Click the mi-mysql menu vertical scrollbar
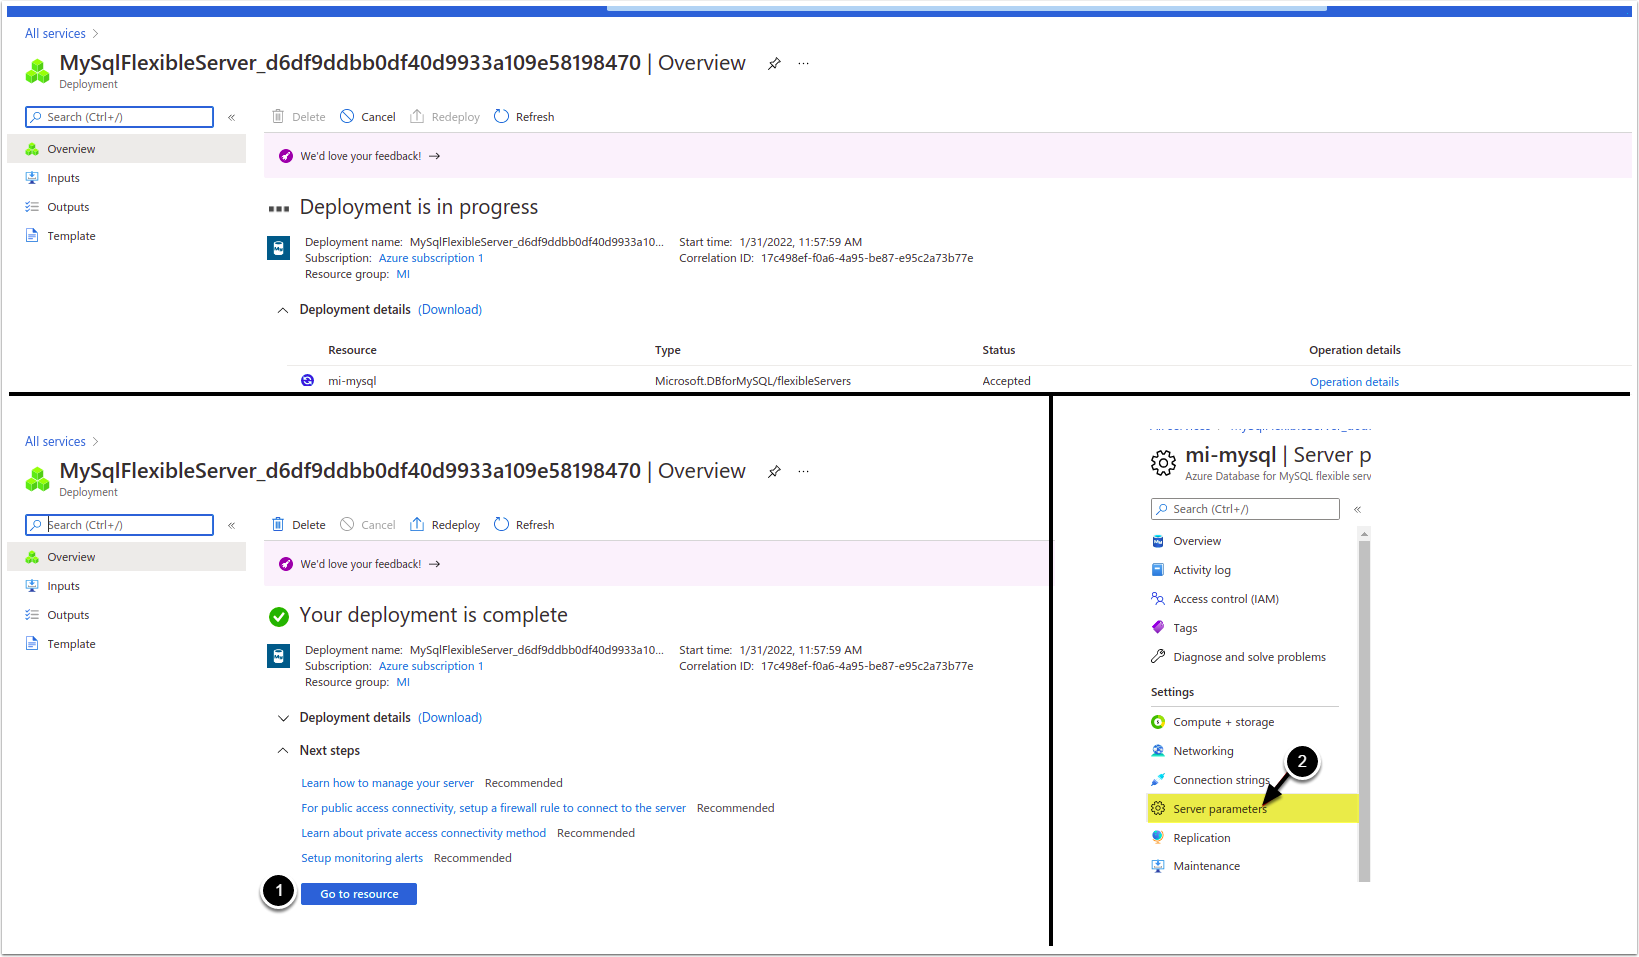This screenshot has height=957, width=1639. (1364, 700)
